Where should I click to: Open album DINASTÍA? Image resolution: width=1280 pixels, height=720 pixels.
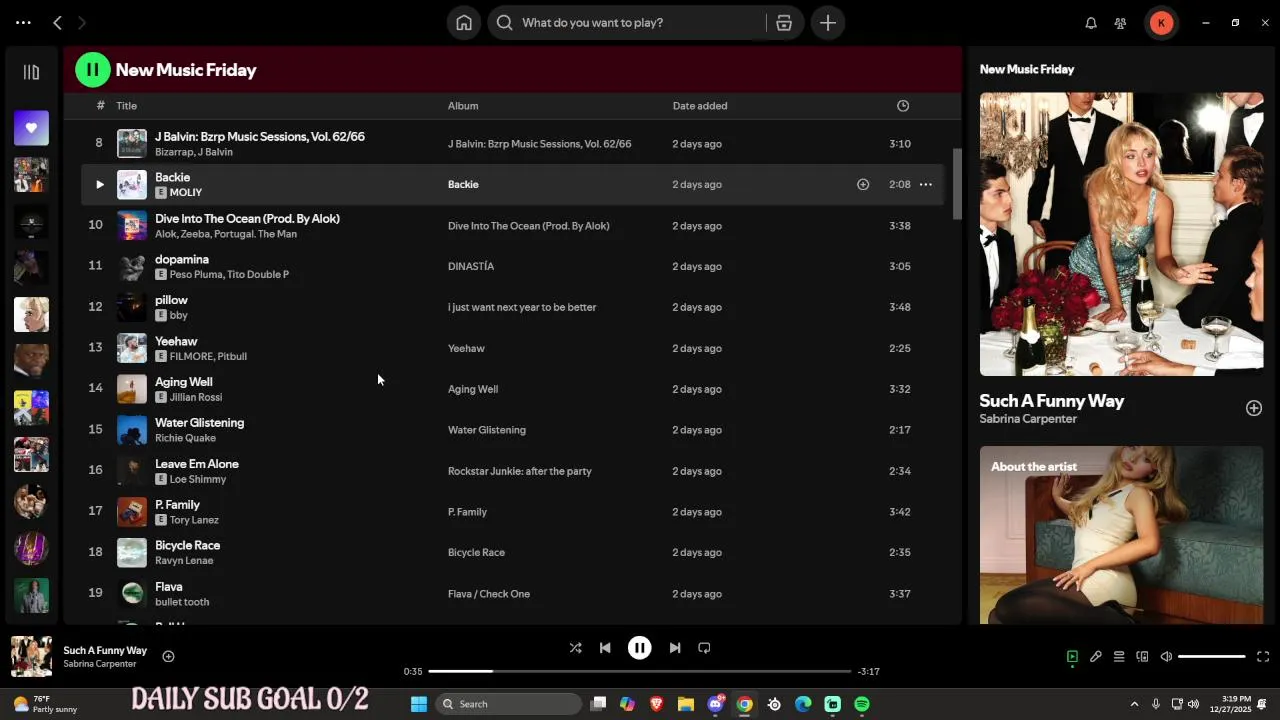tap(471, 266)
